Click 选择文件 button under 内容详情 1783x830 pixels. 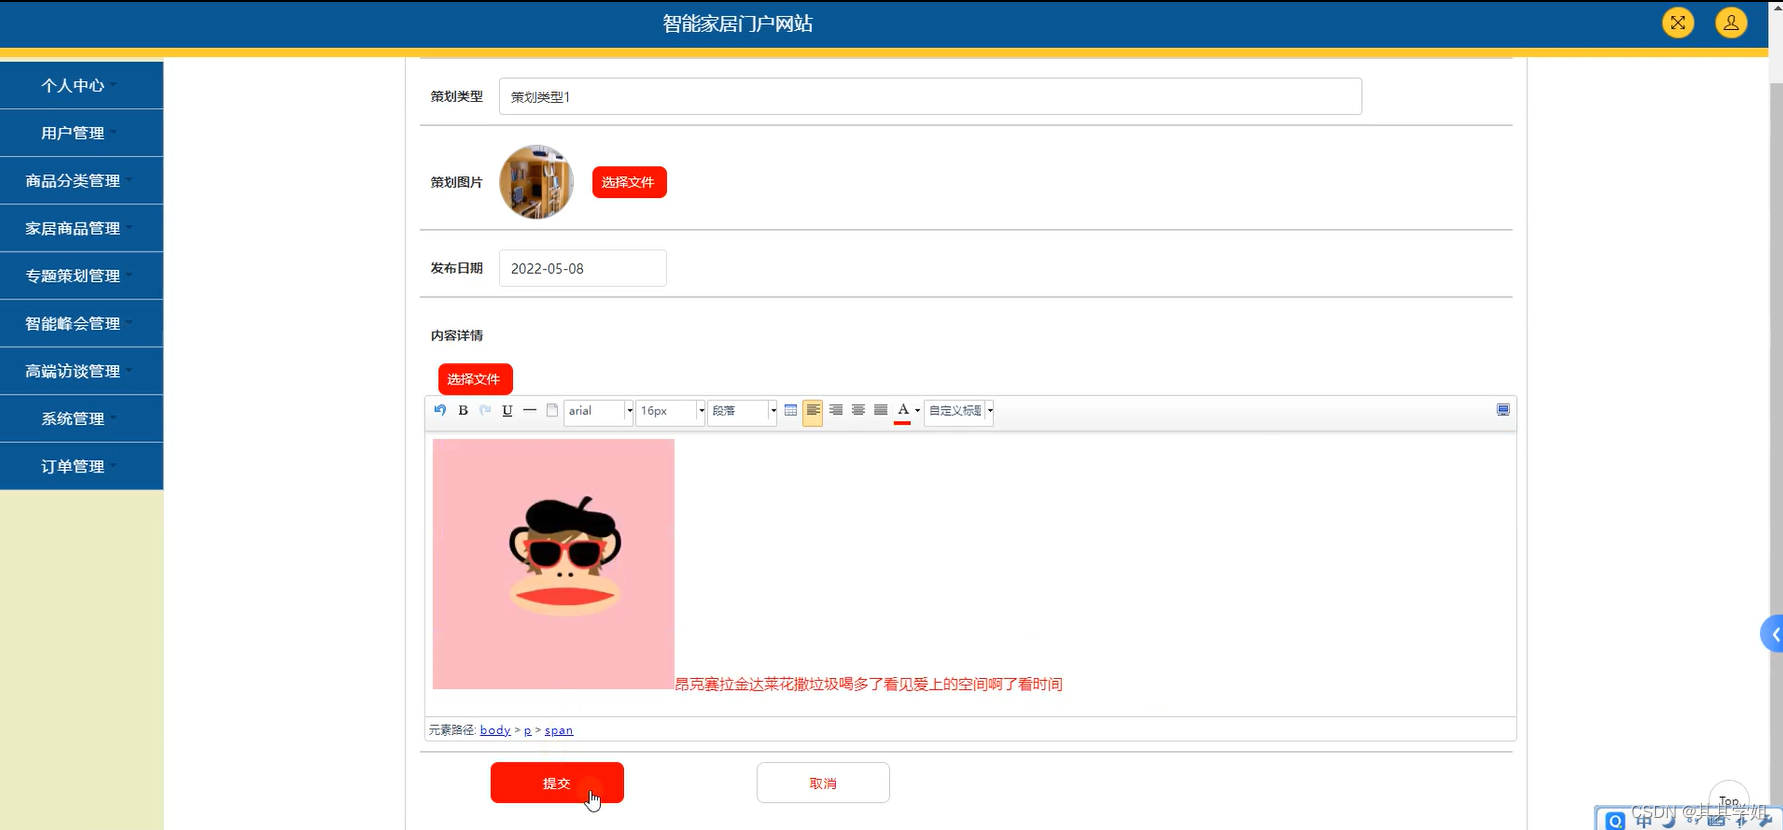(x=475, y=379)
